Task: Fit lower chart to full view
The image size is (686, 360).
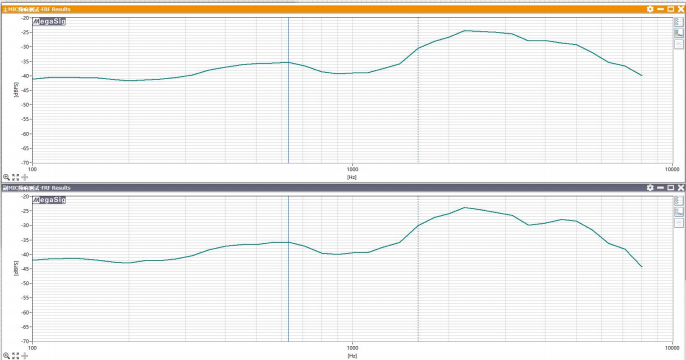Action: [x=16, y=356]
